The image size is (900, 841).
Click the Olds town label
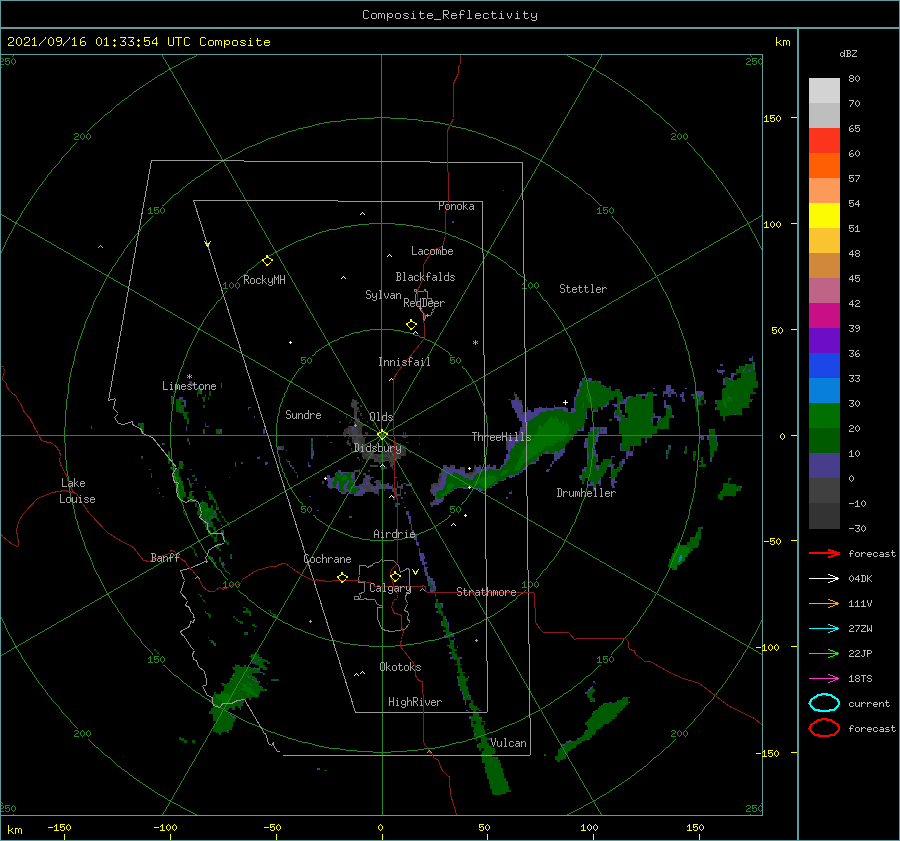pyautogui.click(x=381, y=417)
